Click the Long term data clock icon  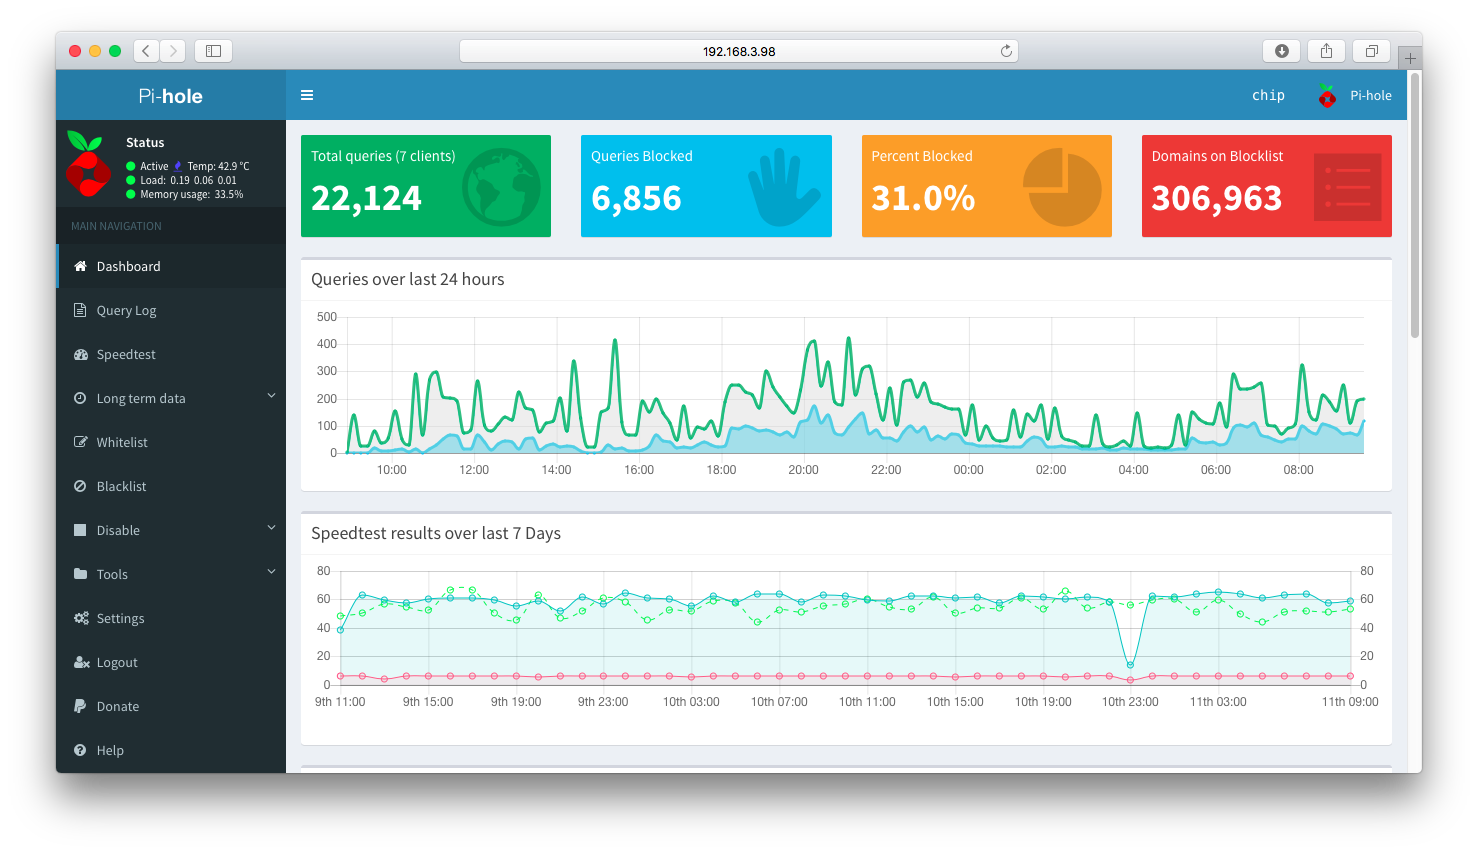pos(80,398)
